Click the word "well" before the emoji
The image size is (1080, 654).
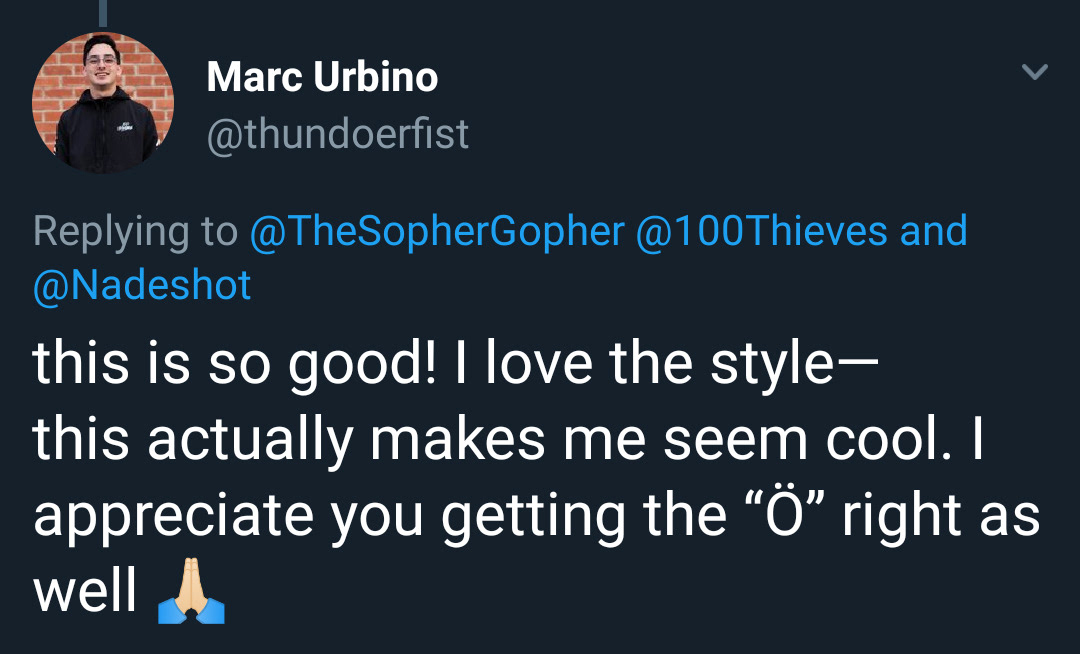84,593
